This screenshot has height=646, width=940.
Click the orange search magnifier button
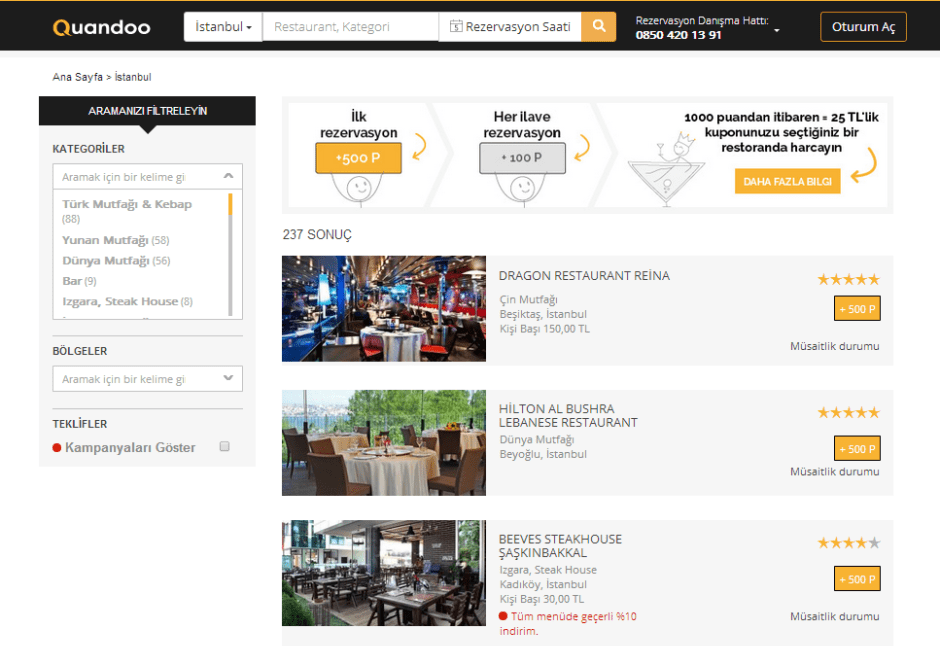[598, 27]
